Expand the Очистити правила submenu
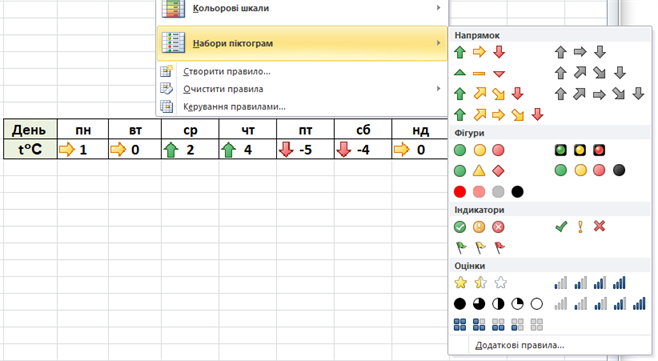658x361 pixels. (438, 89)
